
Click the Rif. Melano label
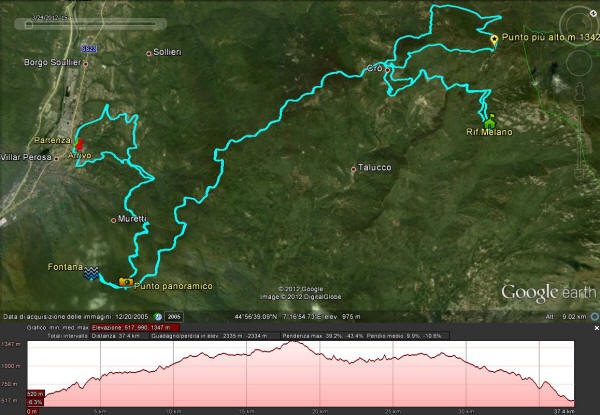[489, 132]
